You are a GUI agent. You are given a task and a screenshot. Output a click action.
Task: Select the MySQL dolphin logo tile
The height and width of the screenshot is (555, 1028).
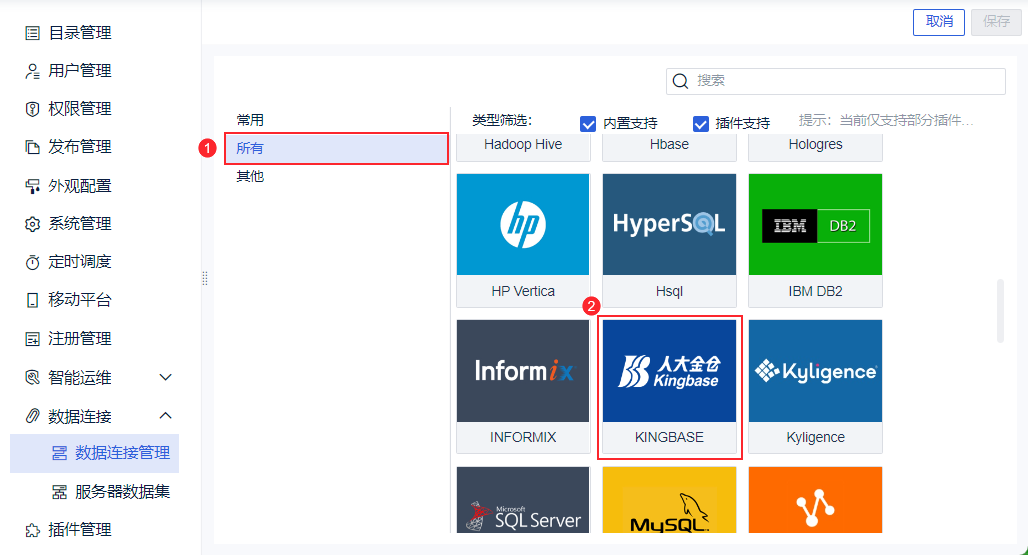(x=669, y=500)
